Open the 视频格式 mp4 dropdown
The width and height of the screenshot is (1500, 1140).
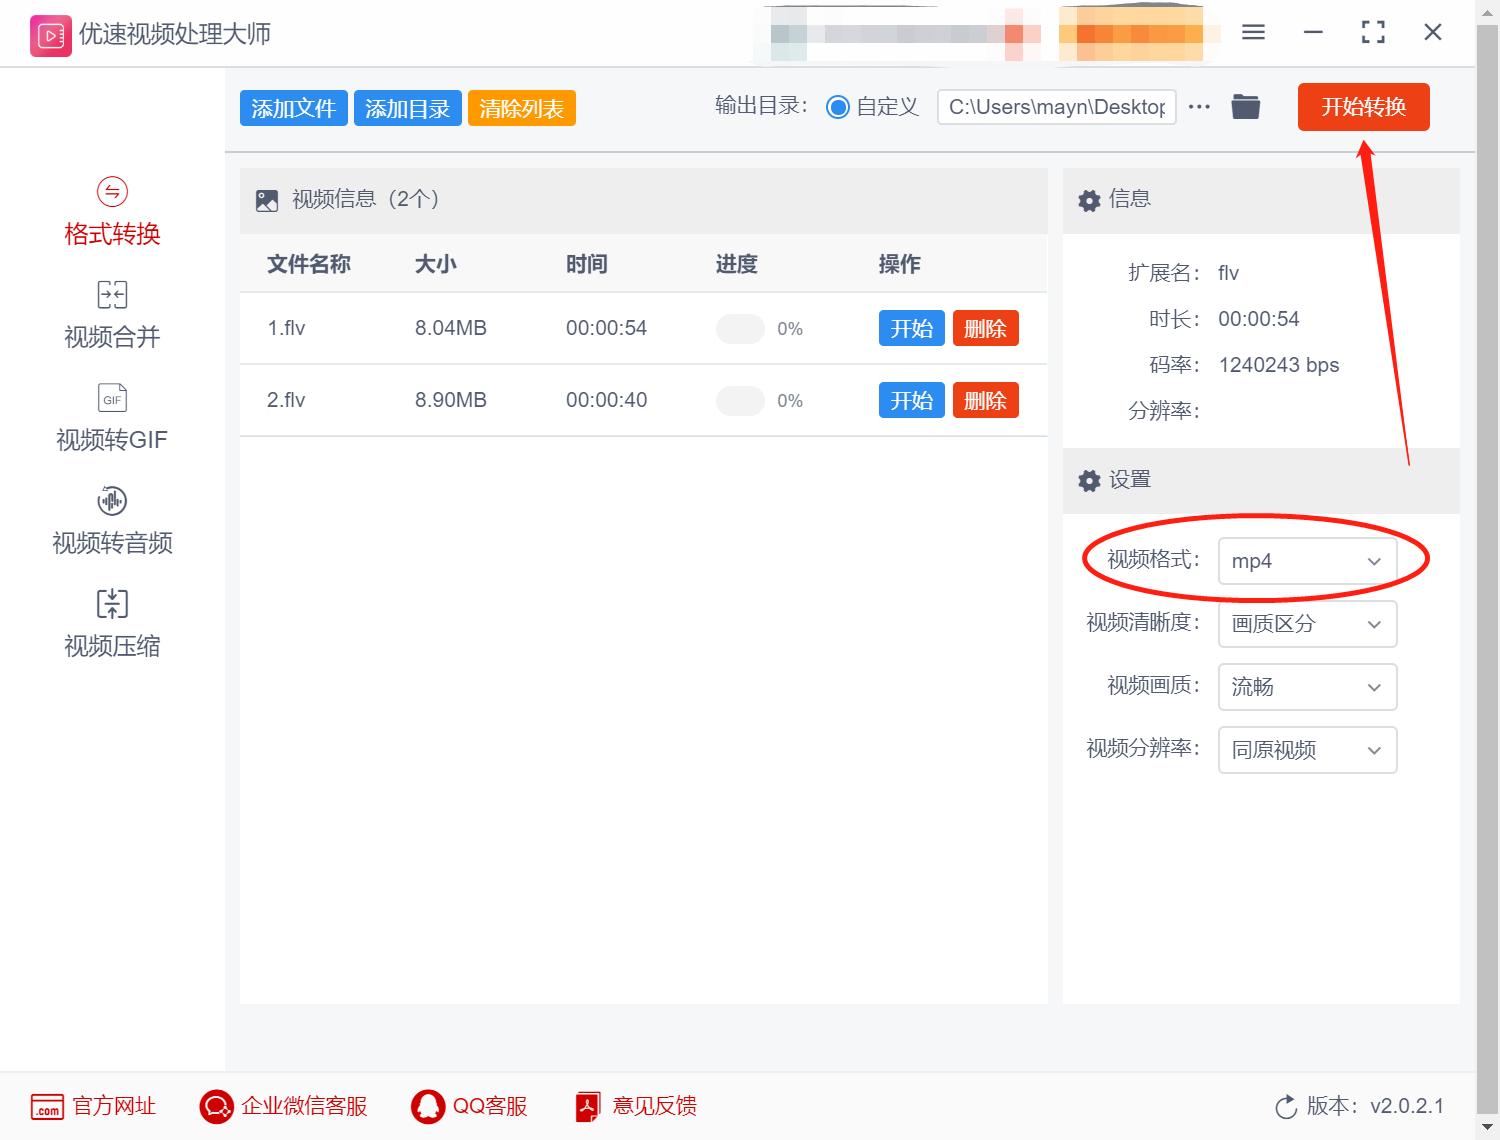click(x=1307, y=561)
